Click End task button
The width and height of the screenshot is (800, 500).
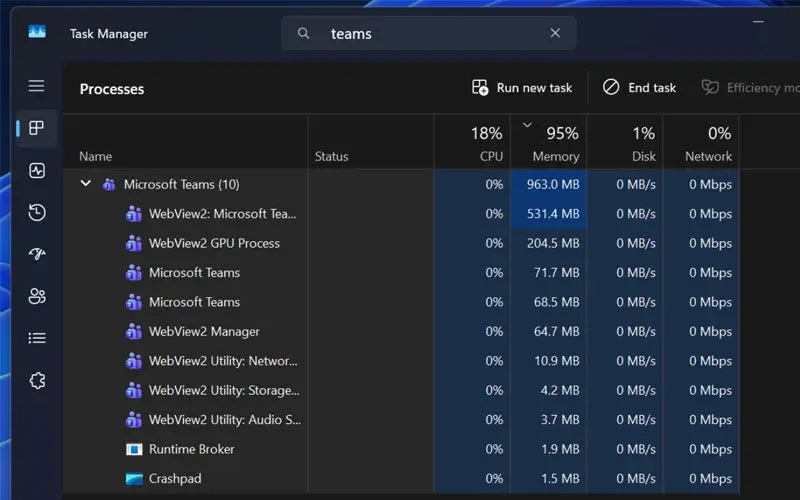tap(639, 88)
